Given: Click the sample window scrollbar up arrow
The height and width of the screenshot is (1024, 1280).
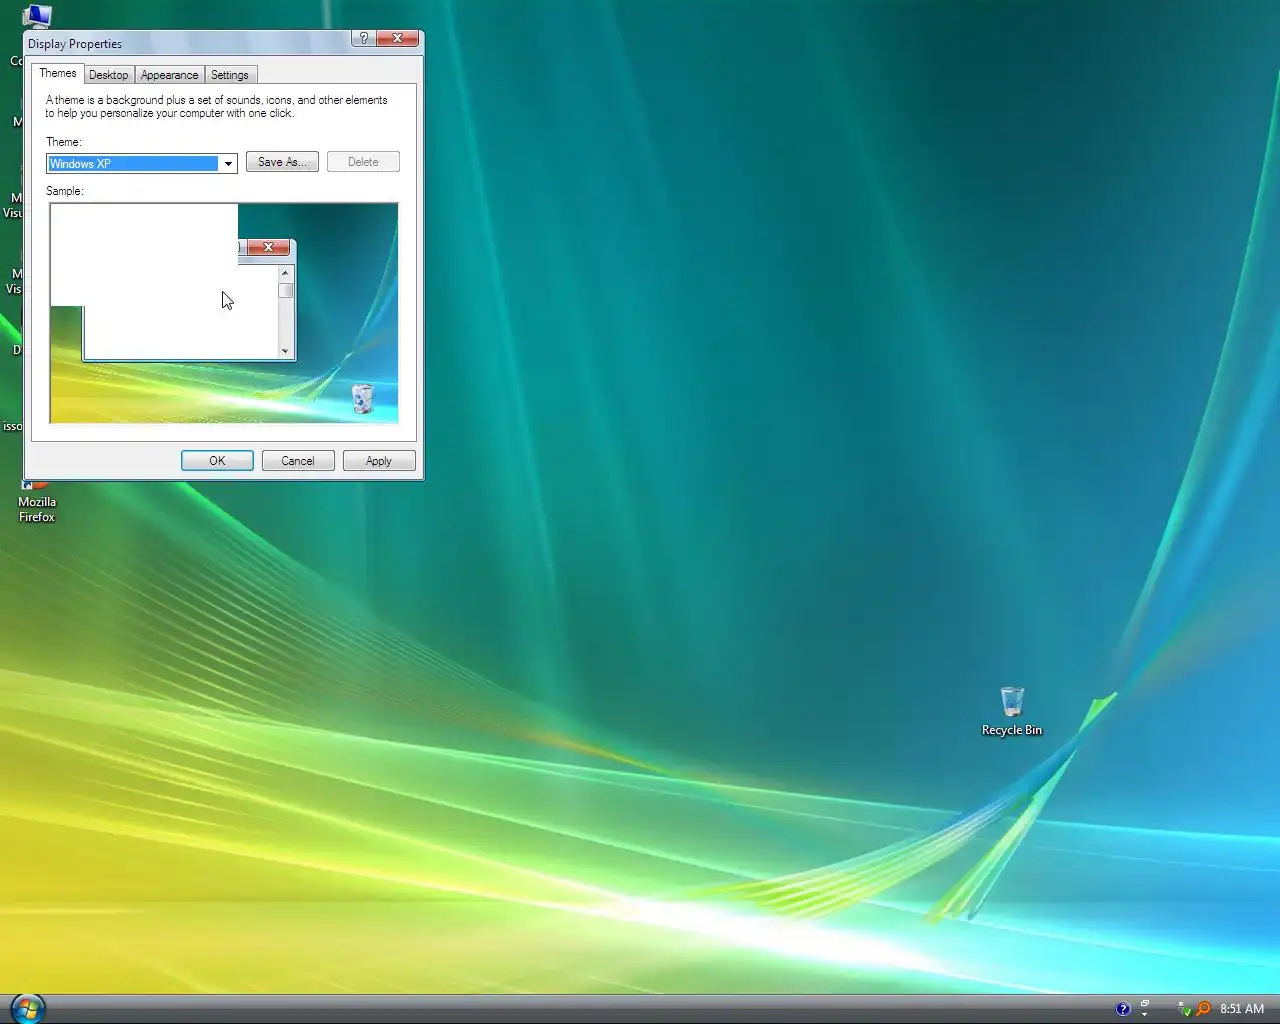Looking at the screenshot, I should click(x=286, y=273).
